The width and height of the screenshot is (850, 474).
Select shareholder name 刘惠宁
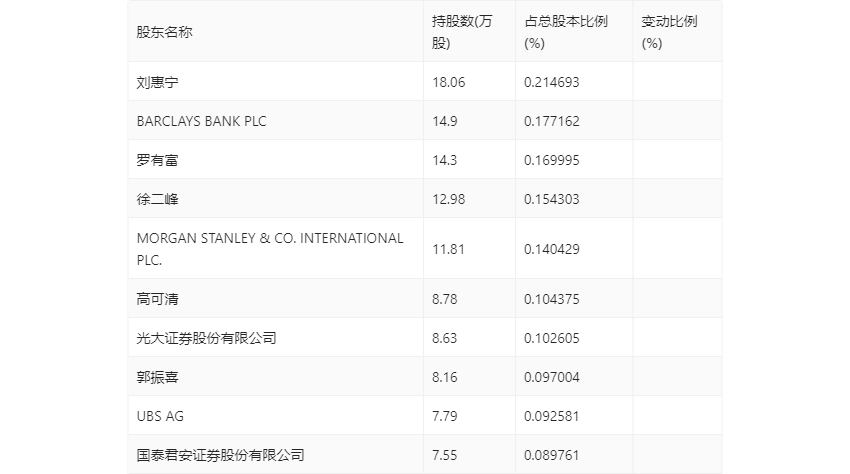click(x=157, y=82)
